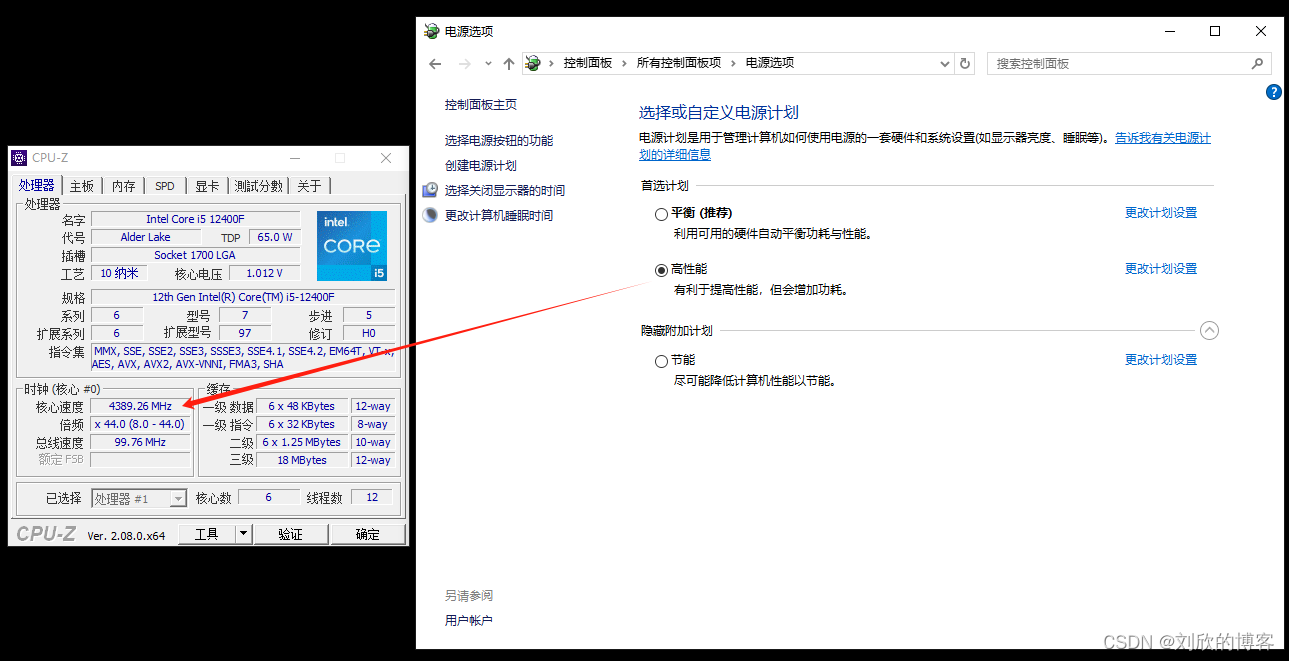This screenshot has height=661, width=1289.
Task: Open 告诉我有关电源计划的详细信息 link
Action: point(1163,138)
